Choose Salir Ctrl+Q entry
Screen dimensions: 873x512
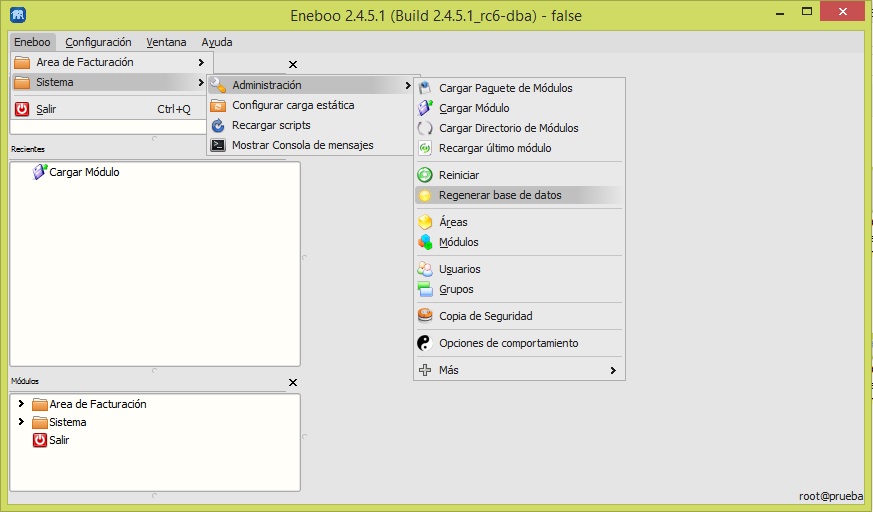(109, 109)
